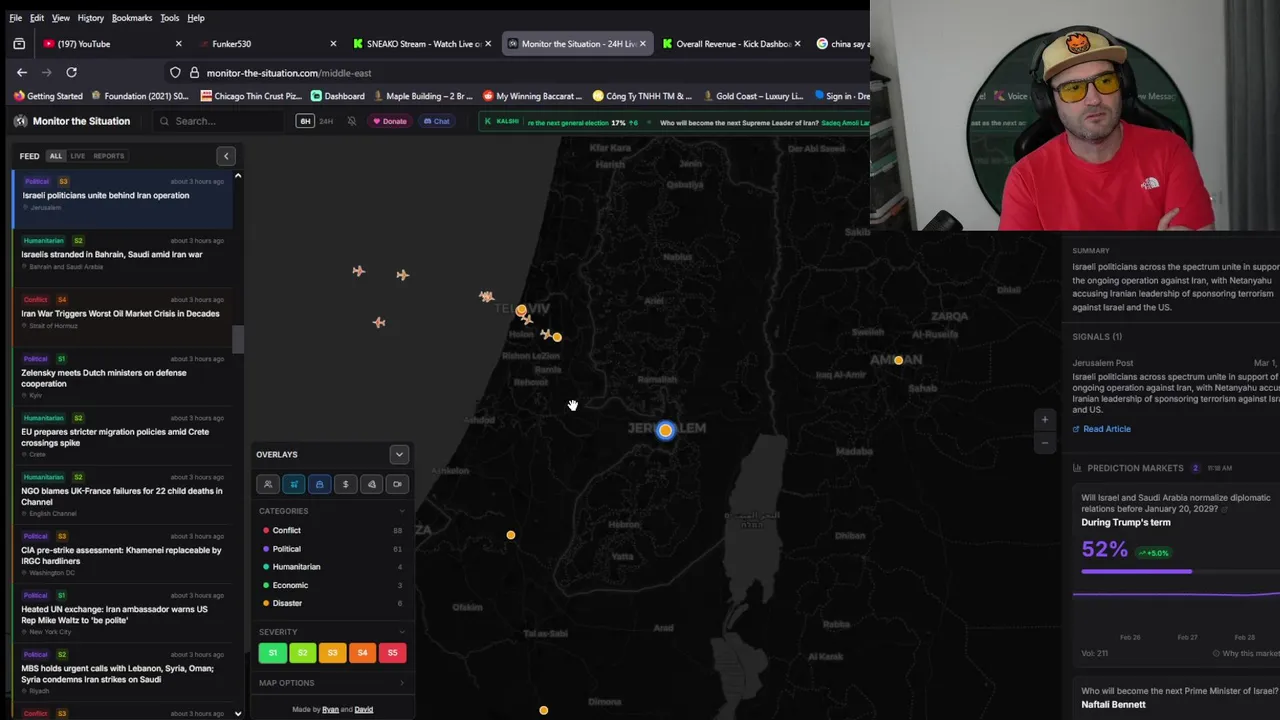This screenshot has width=1280, height=720.
Task: Switch to the Funker530 browser tab
Action: click(266, 44)
